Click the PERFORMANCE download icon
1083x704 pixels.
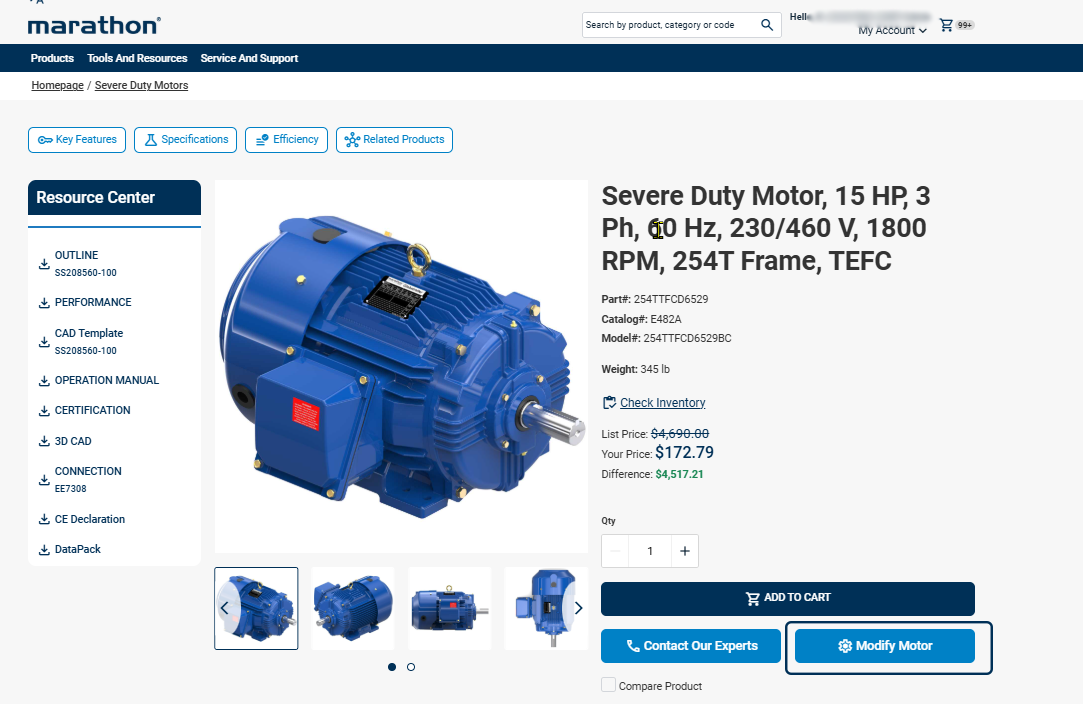pos(44,303)
